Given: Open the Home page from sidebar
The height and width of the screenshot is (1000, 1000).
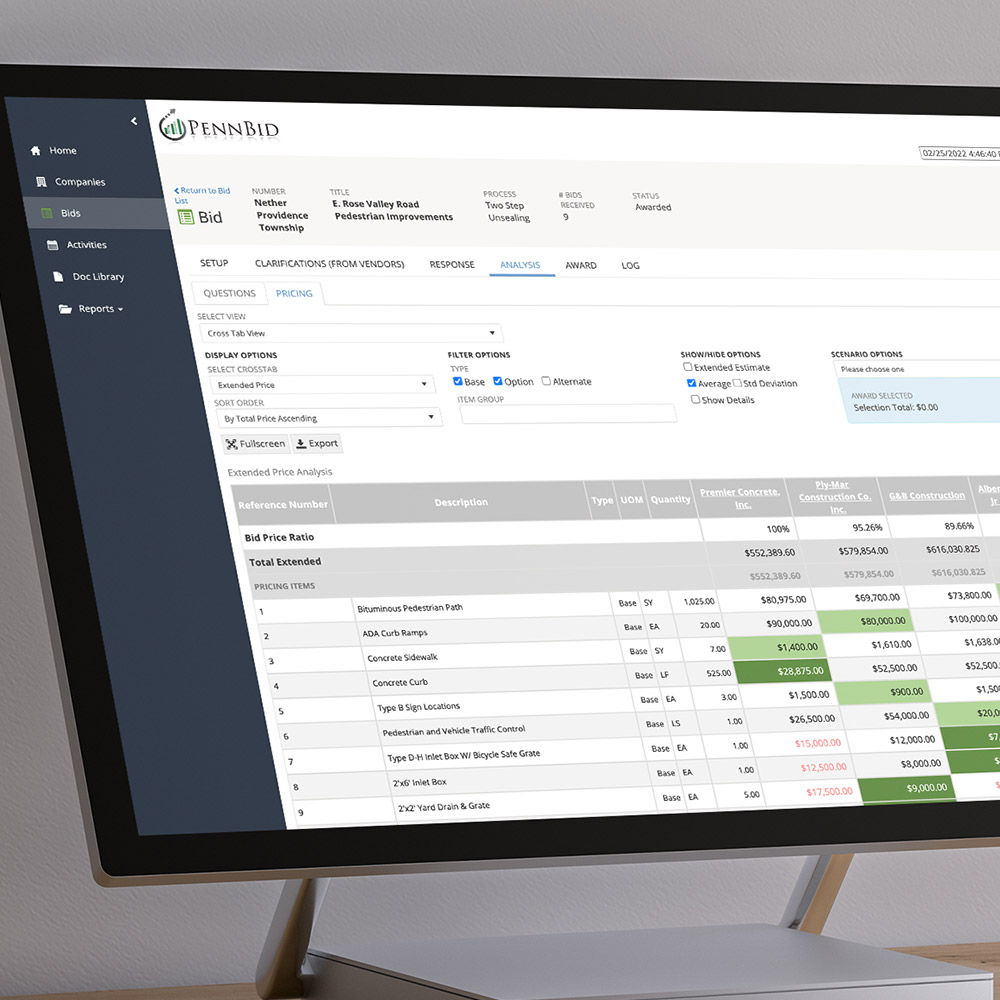Looking at the screenshot, I should pos(63,151).
